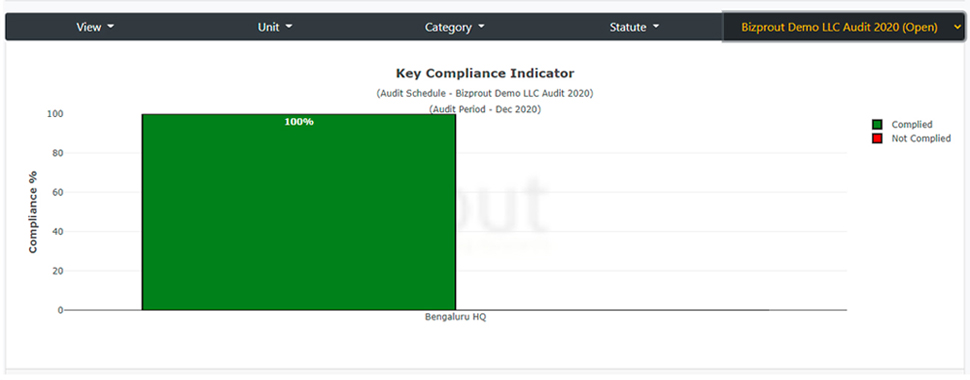
Task: Expand the Unit dropdown menu
Action: coord(275,27)
